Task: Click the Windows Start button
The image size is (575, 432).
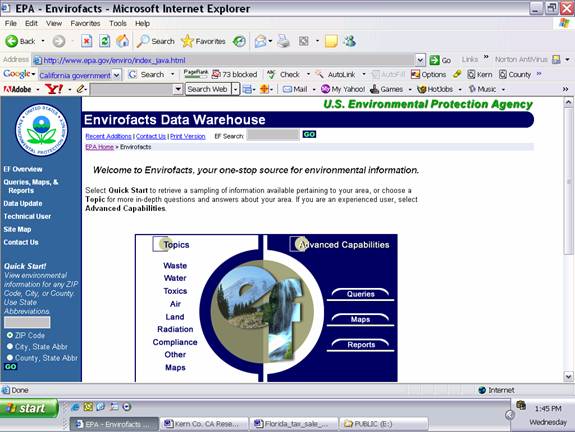Action: pos(29,408)
